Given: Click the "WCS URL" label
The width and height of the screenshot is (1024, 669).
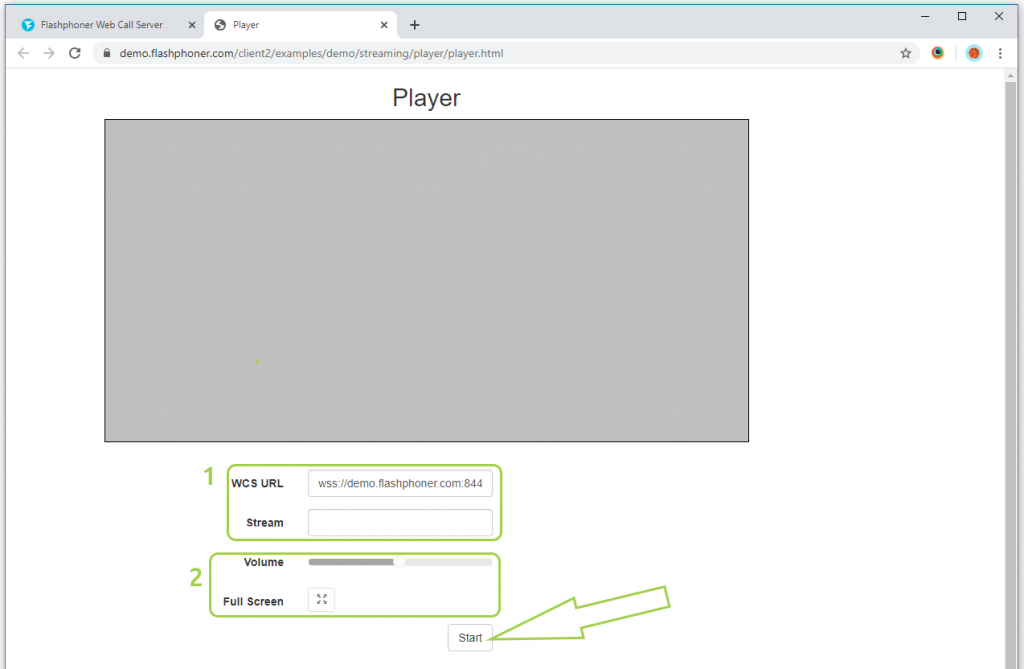Looking at the screenshot, I should [x=257, y=483].
